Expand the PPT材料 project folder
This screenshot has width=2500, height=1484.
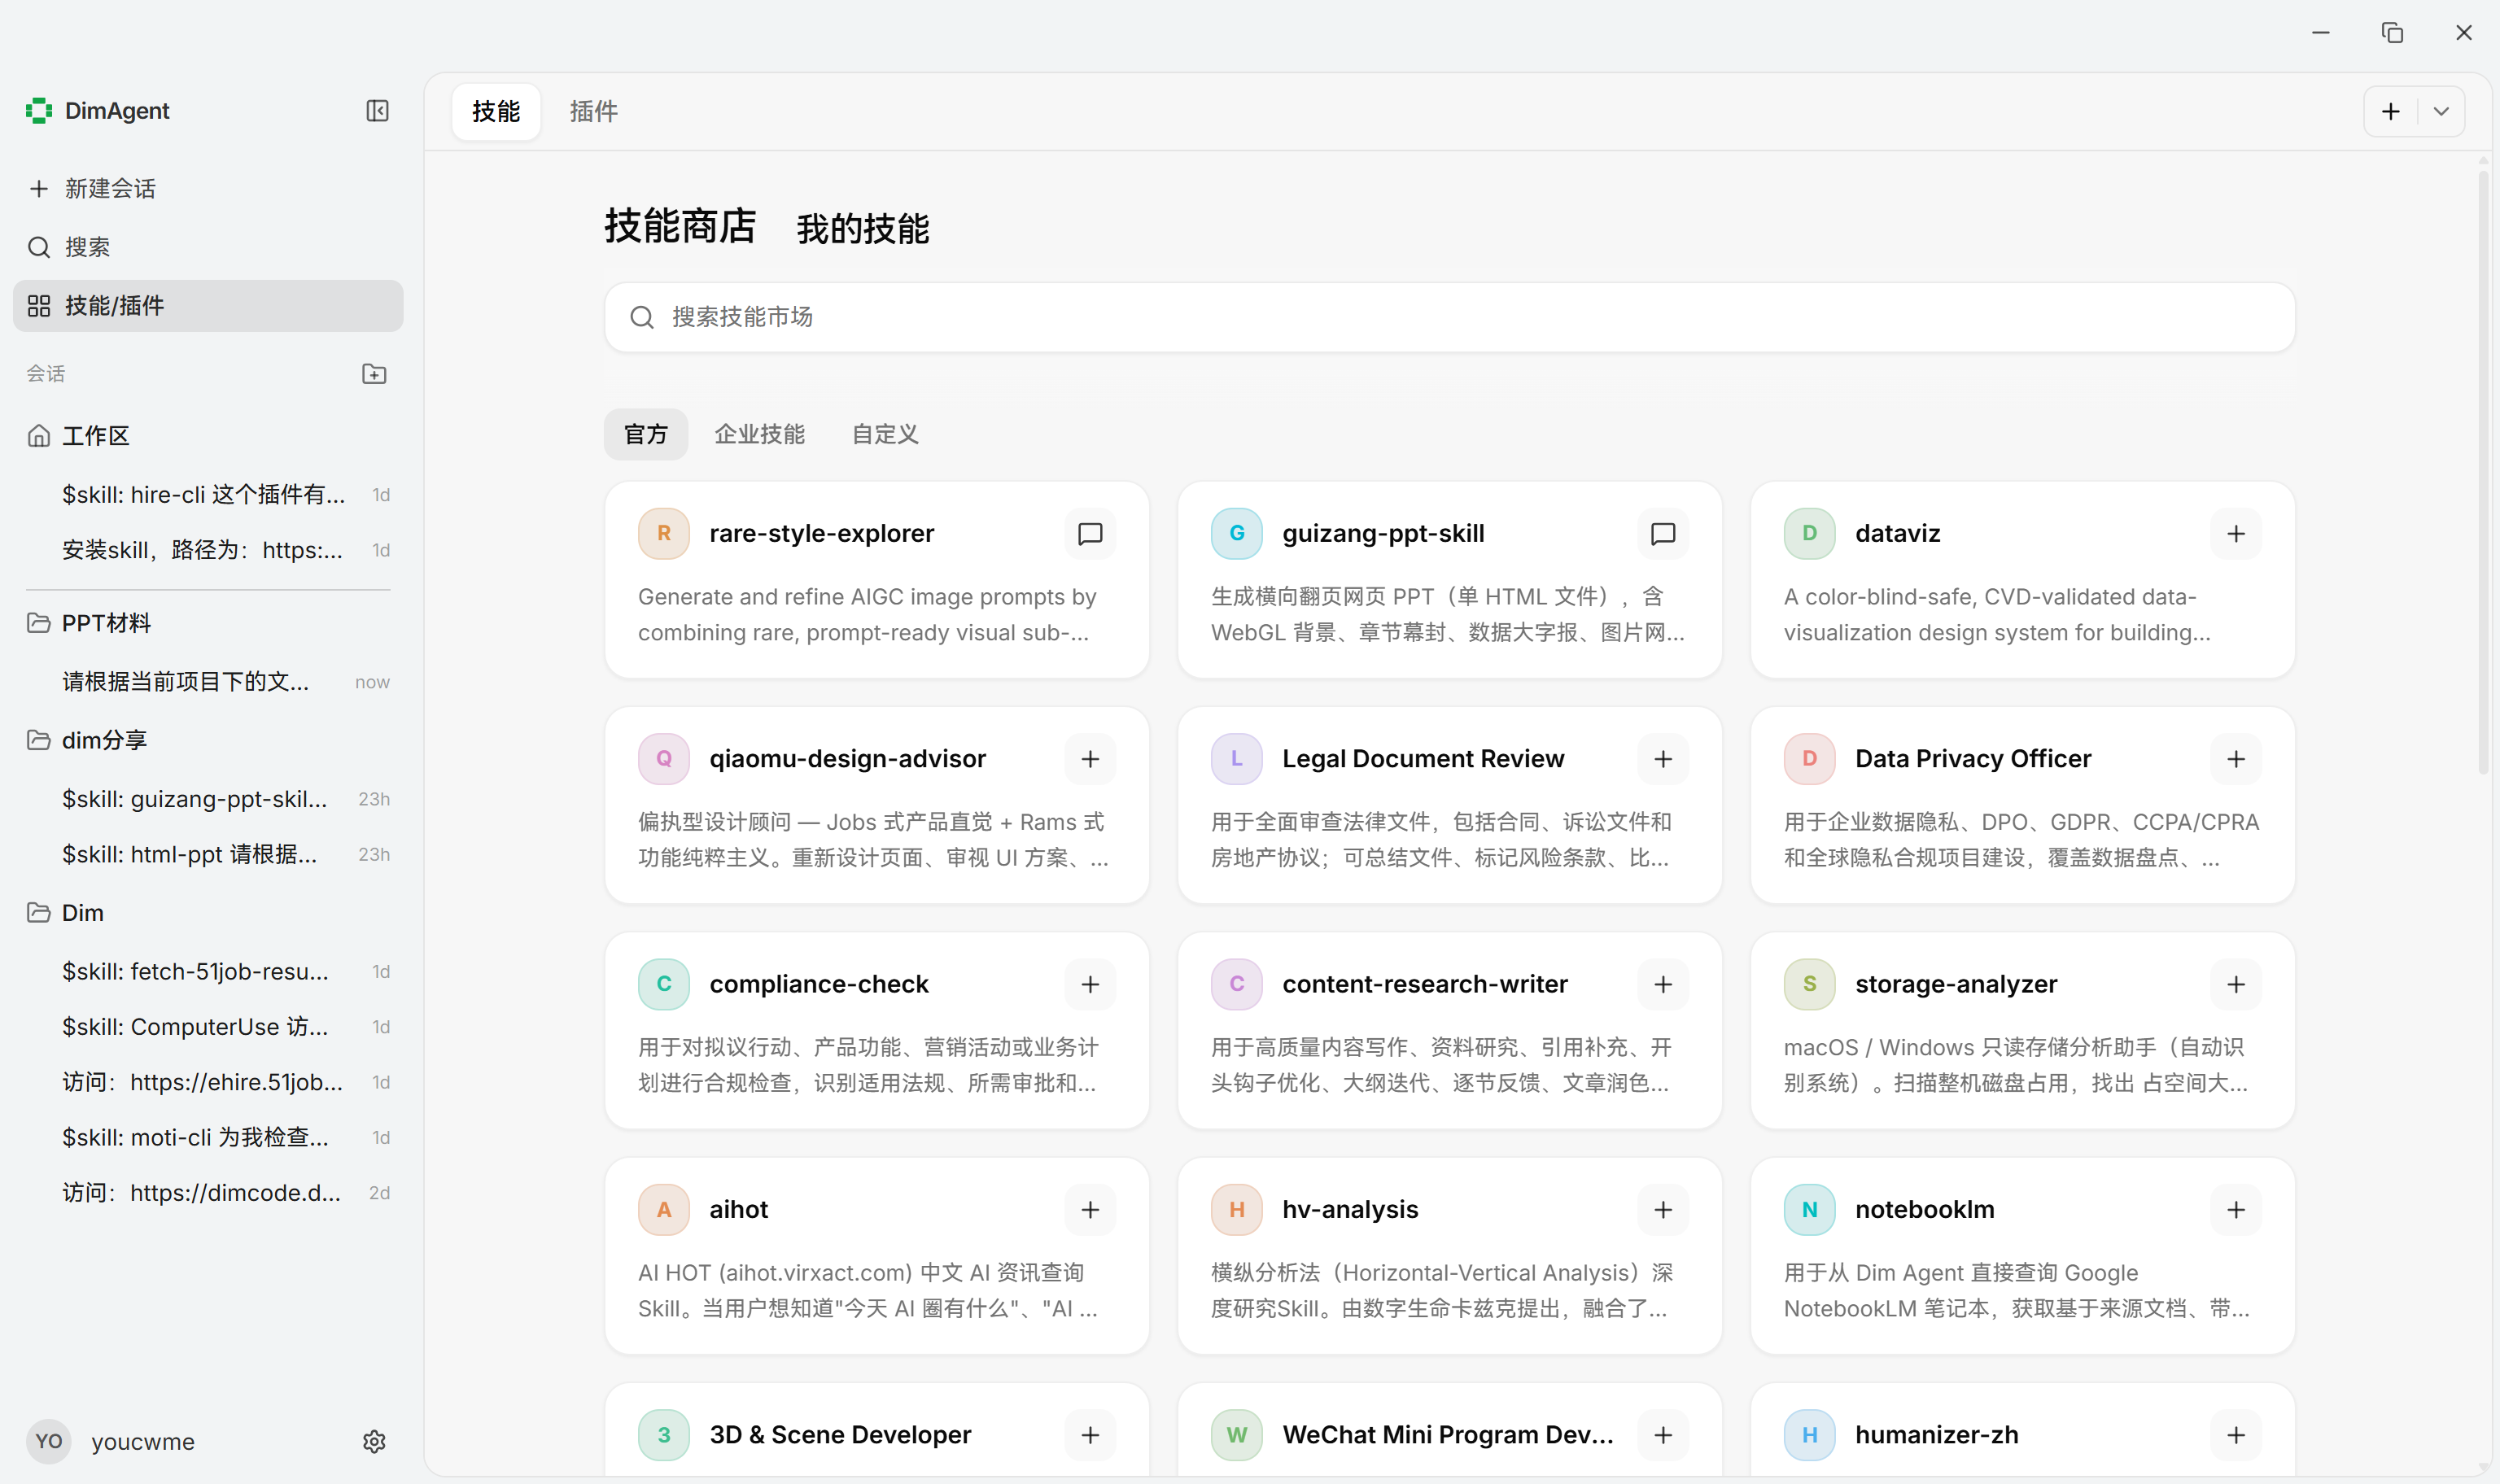208,623
